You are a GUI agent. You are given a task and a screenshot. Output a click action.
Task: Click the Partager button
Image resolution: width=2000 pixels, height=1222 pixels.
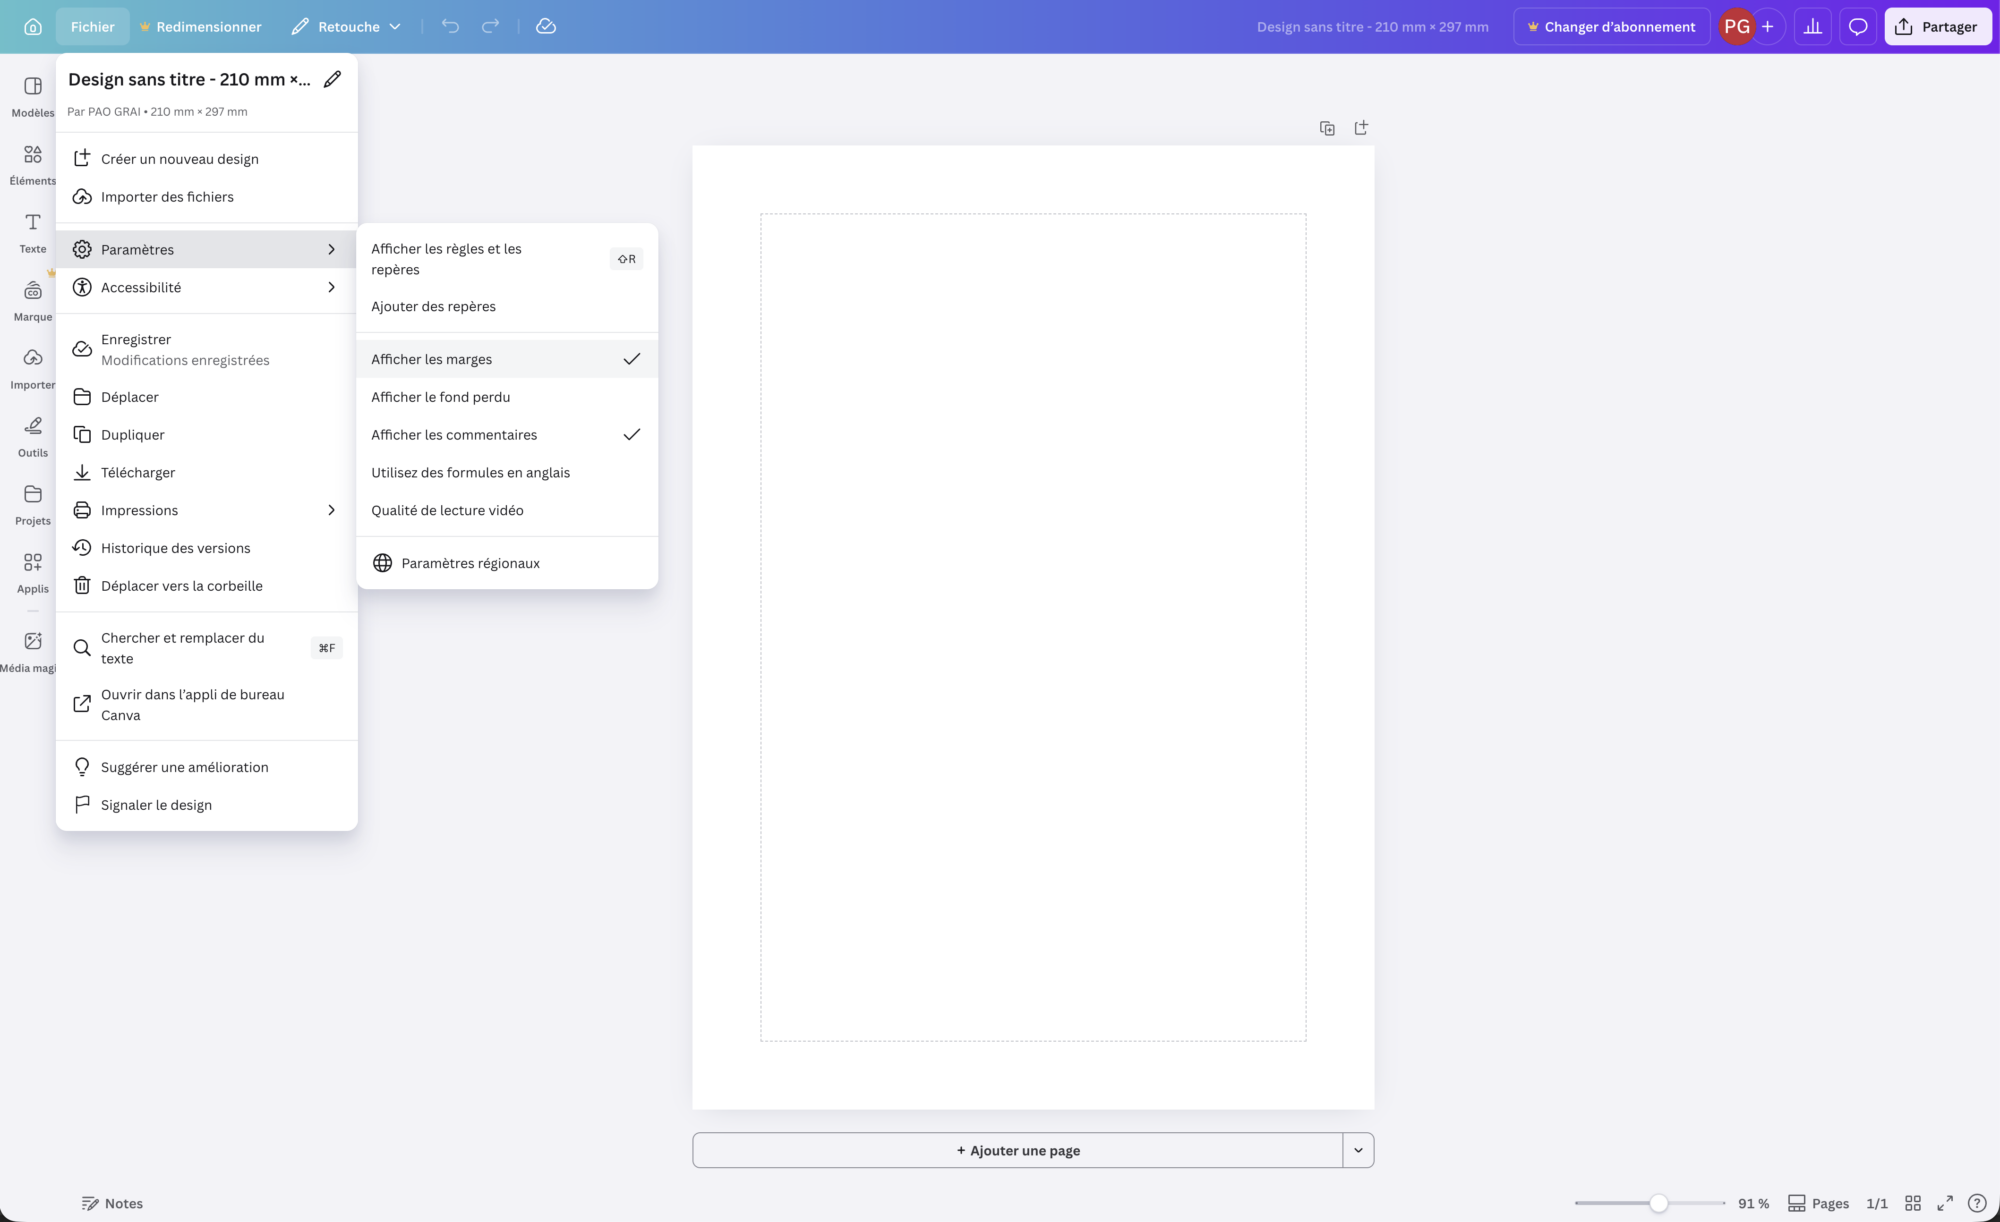1937,26
